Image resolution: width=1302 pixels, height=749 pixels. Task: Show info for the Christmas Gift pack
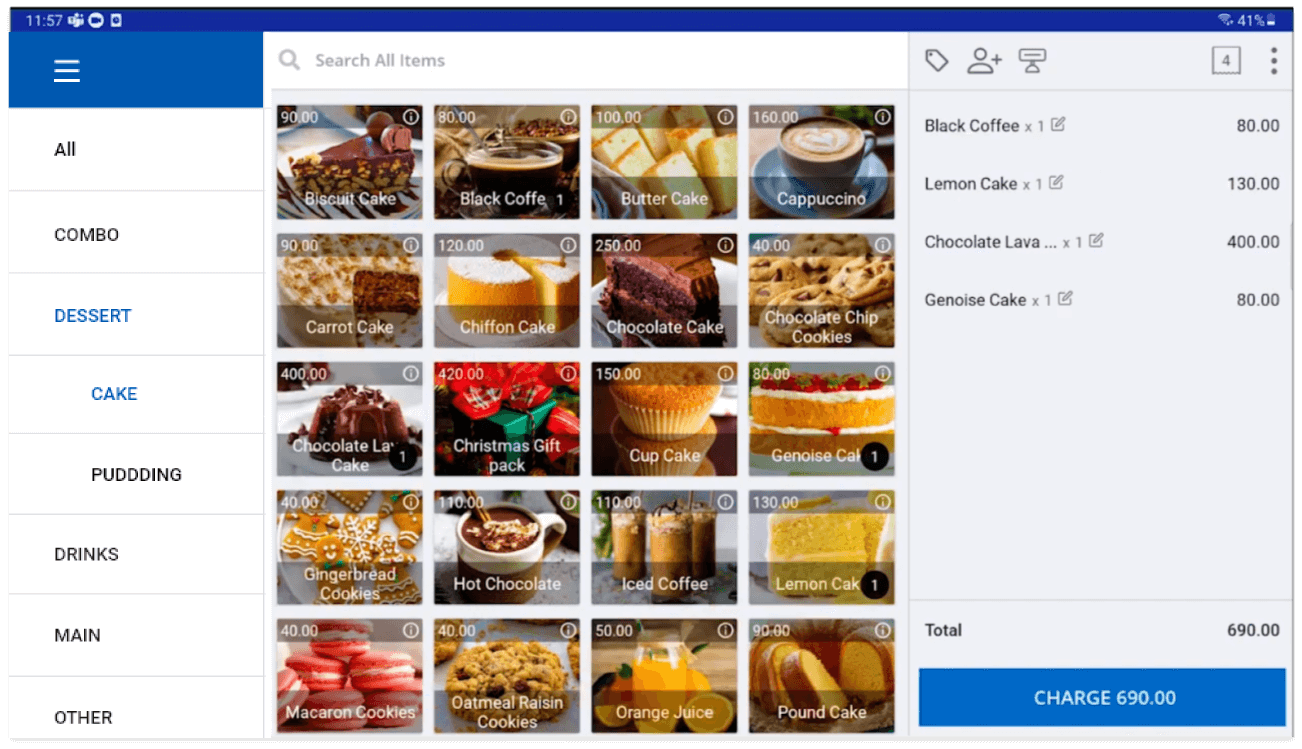pos(568,374)
